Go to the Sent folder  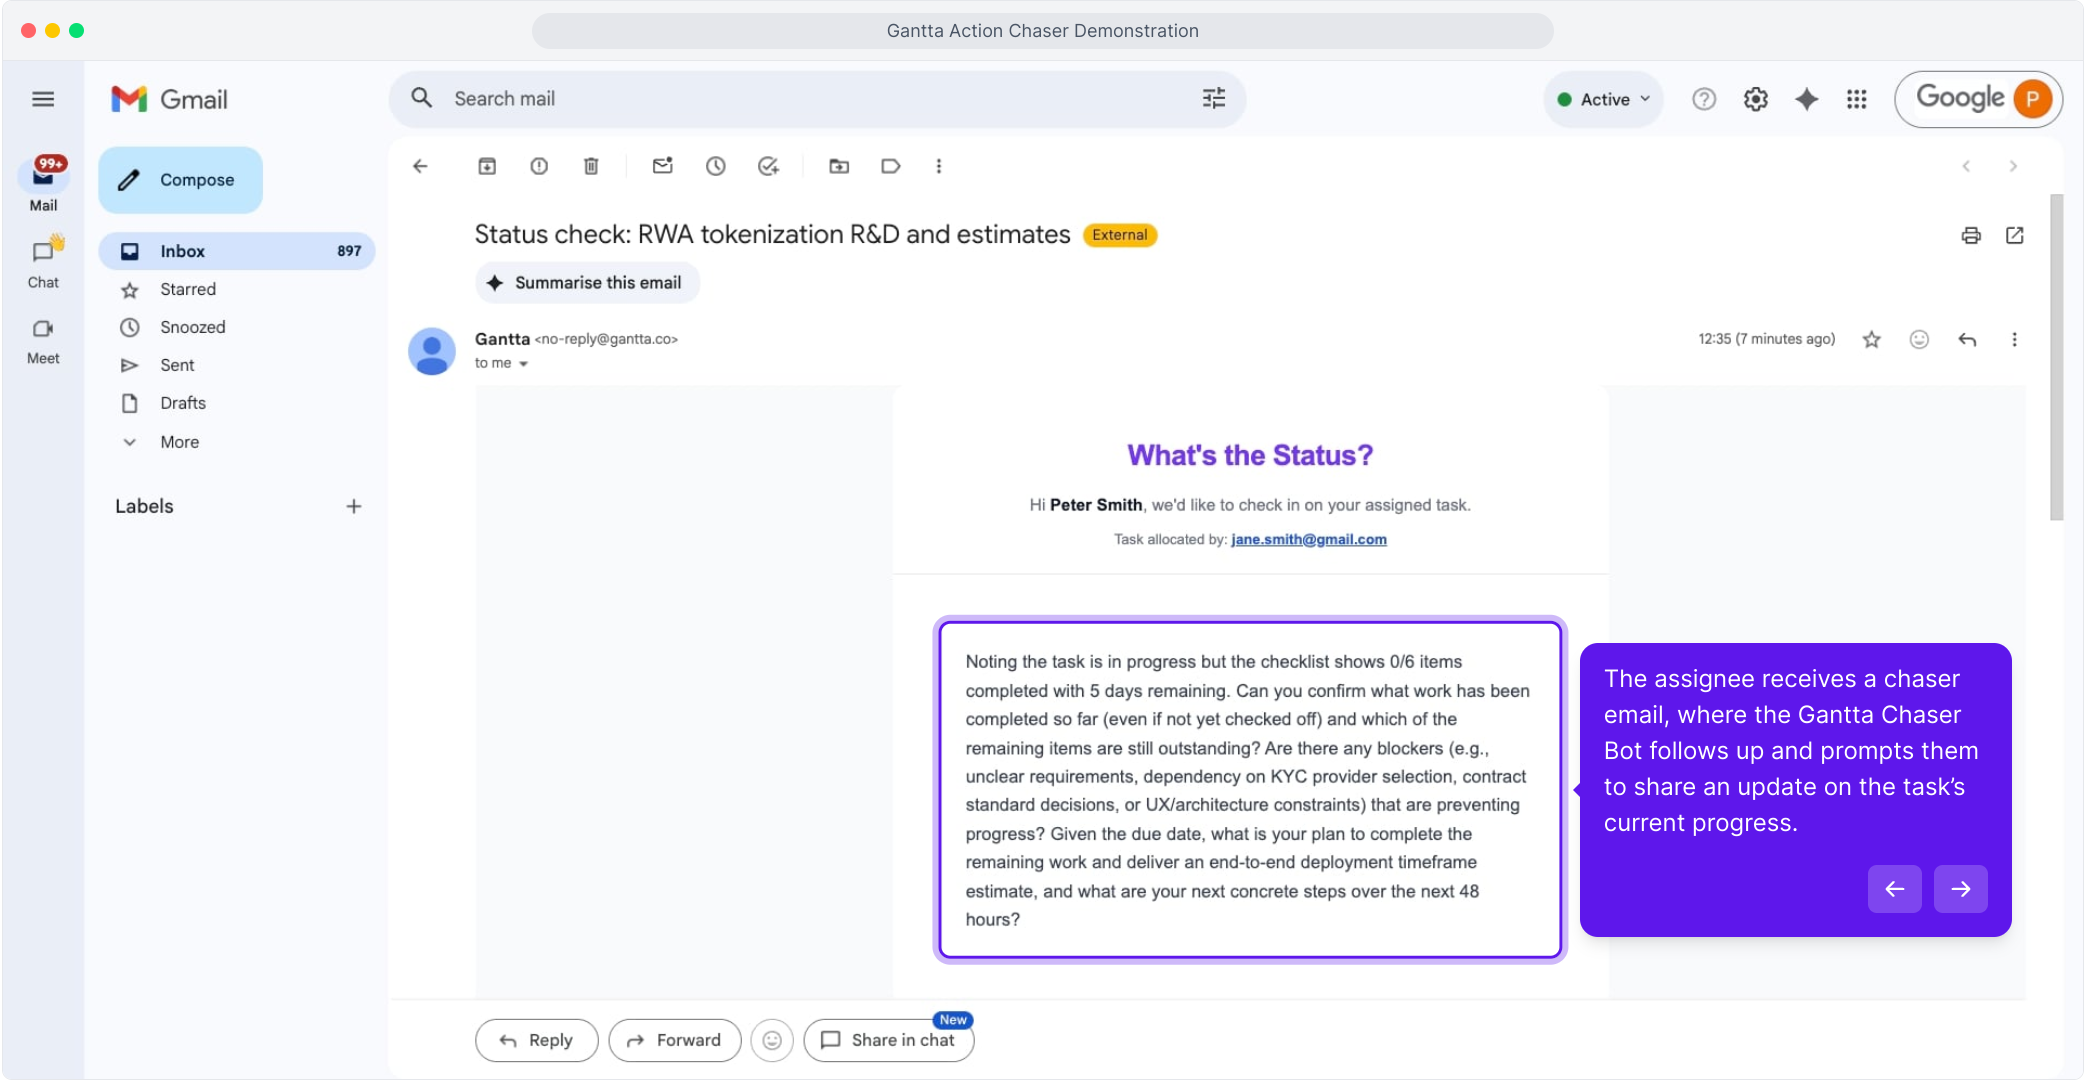tap(177, 365)
